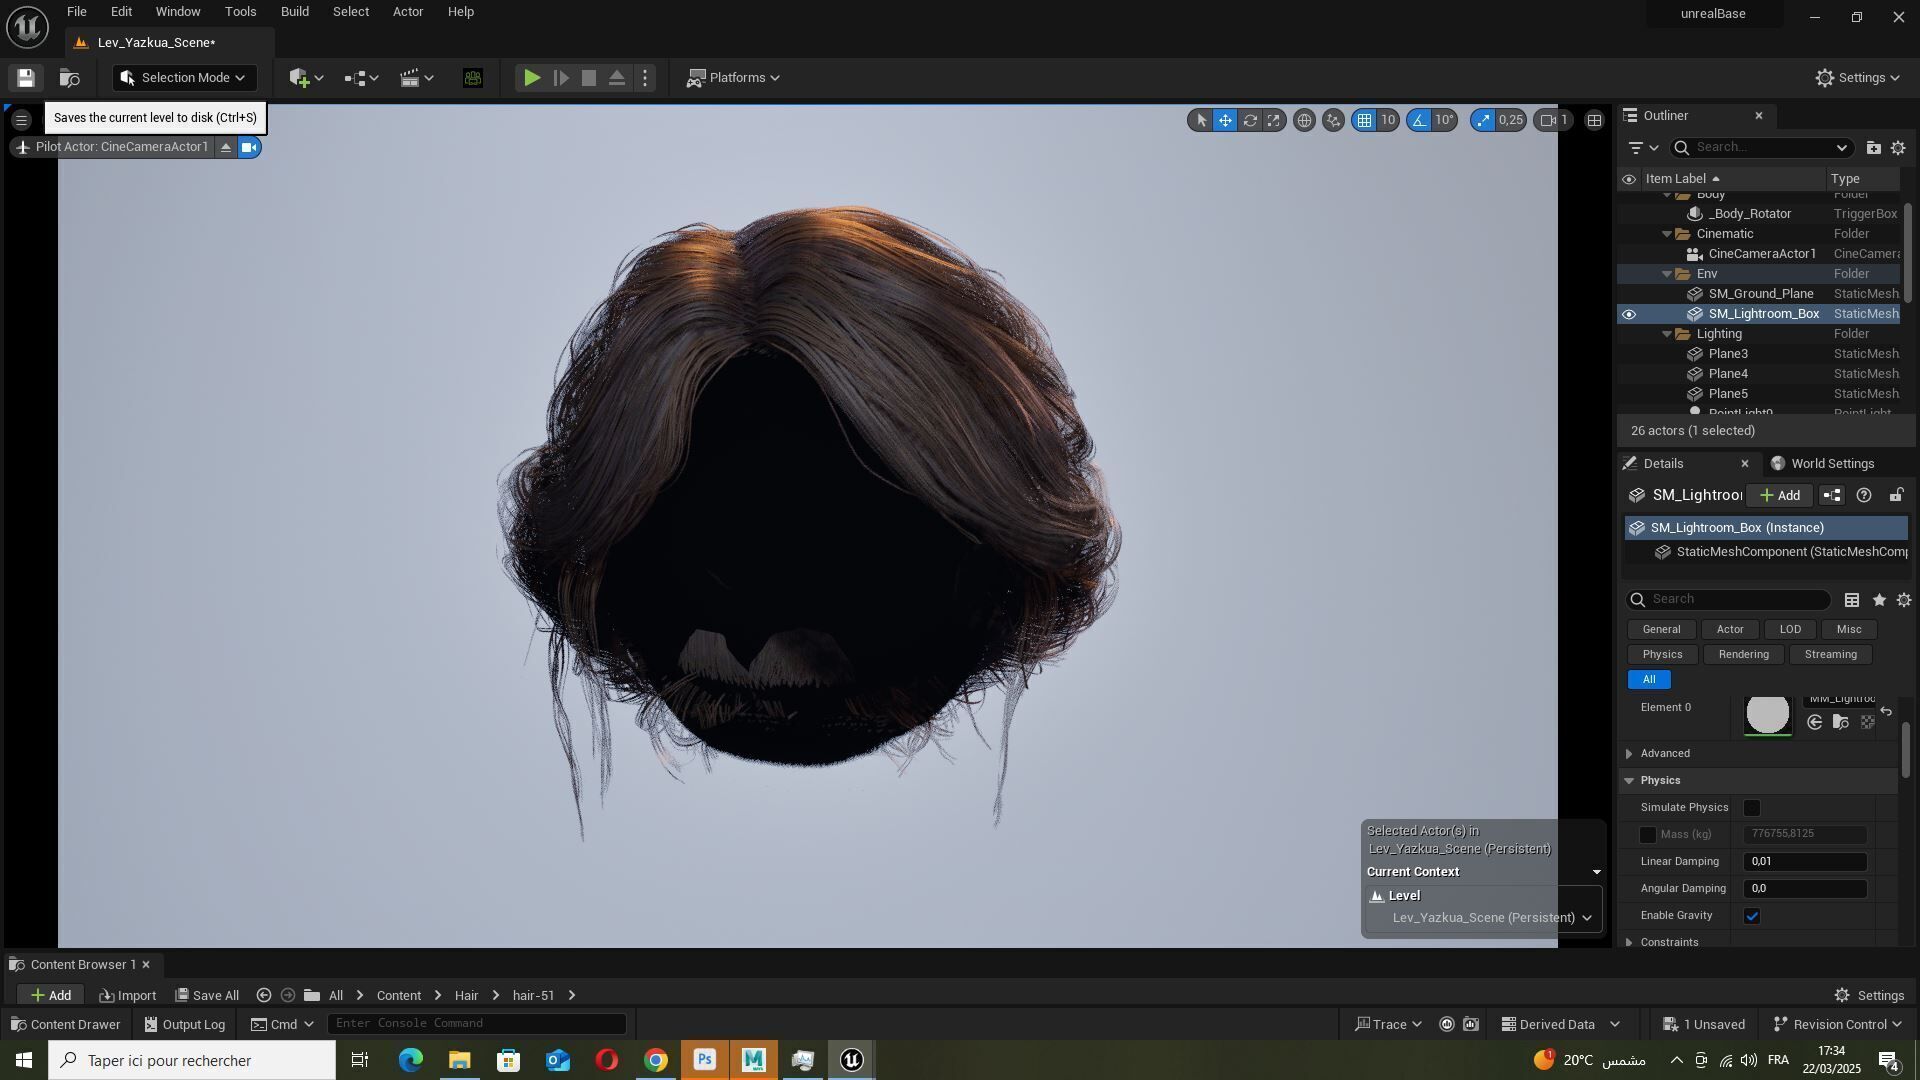Click the frame skip playback button

561,78
